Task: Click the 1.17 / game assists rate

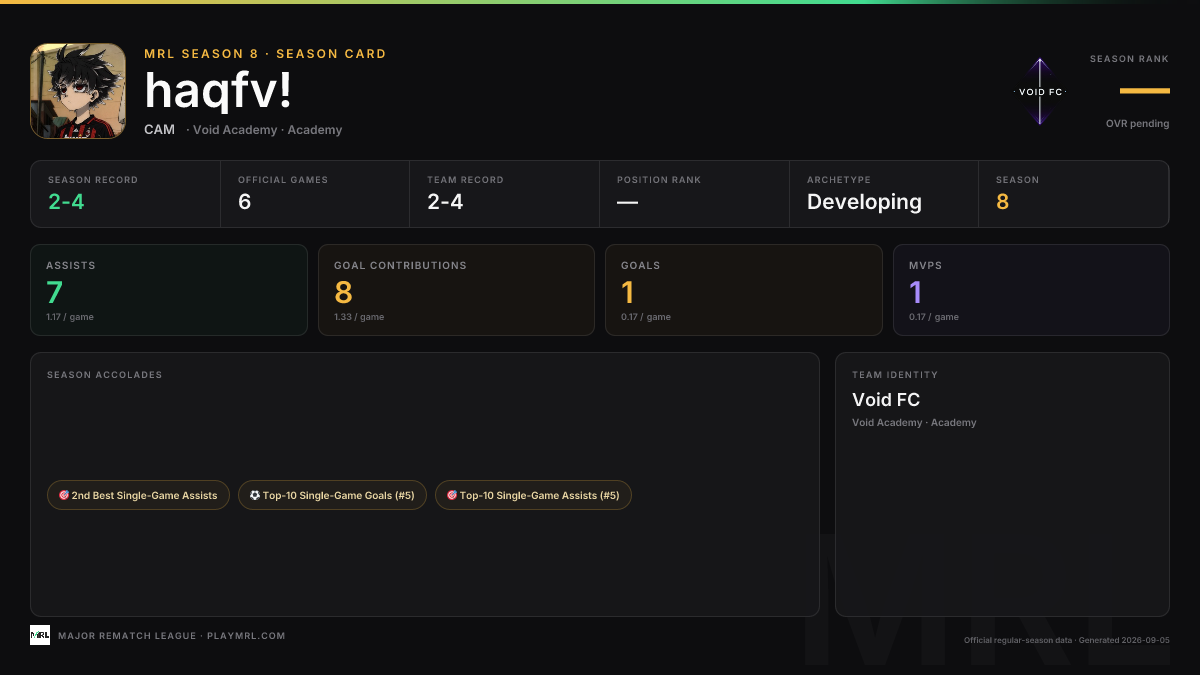Action: pyautogui.click(x=70, y=317)
